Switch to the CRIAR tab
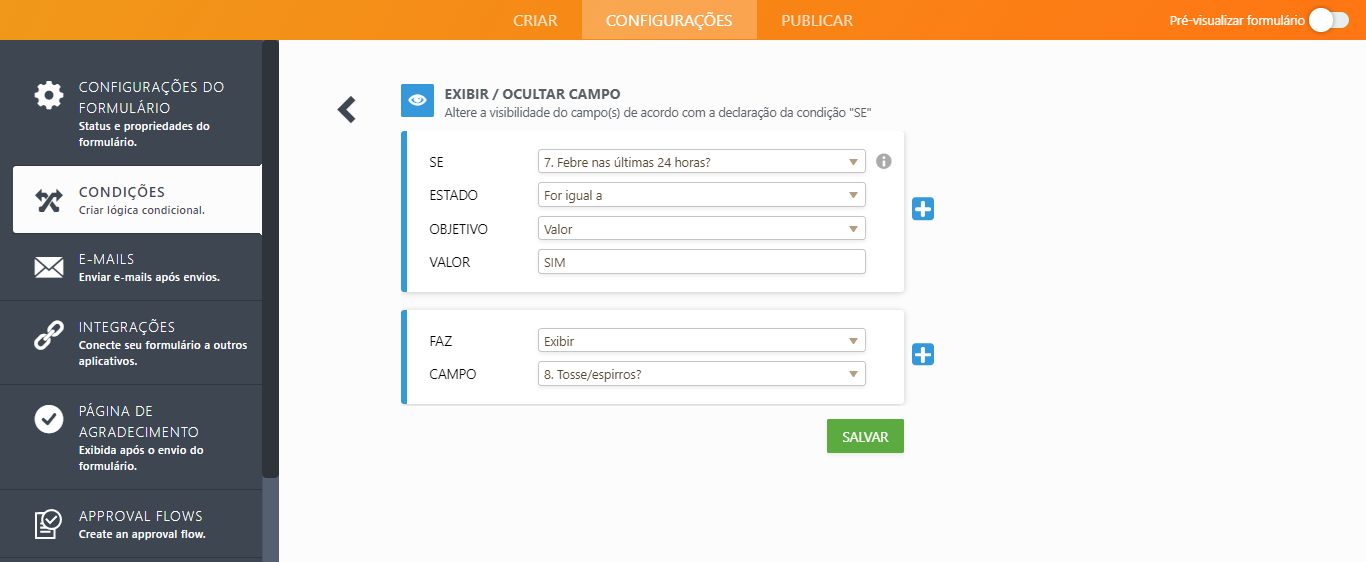Screen dimensions: 1366x562 pyautogui.click(x=535, y=20)
